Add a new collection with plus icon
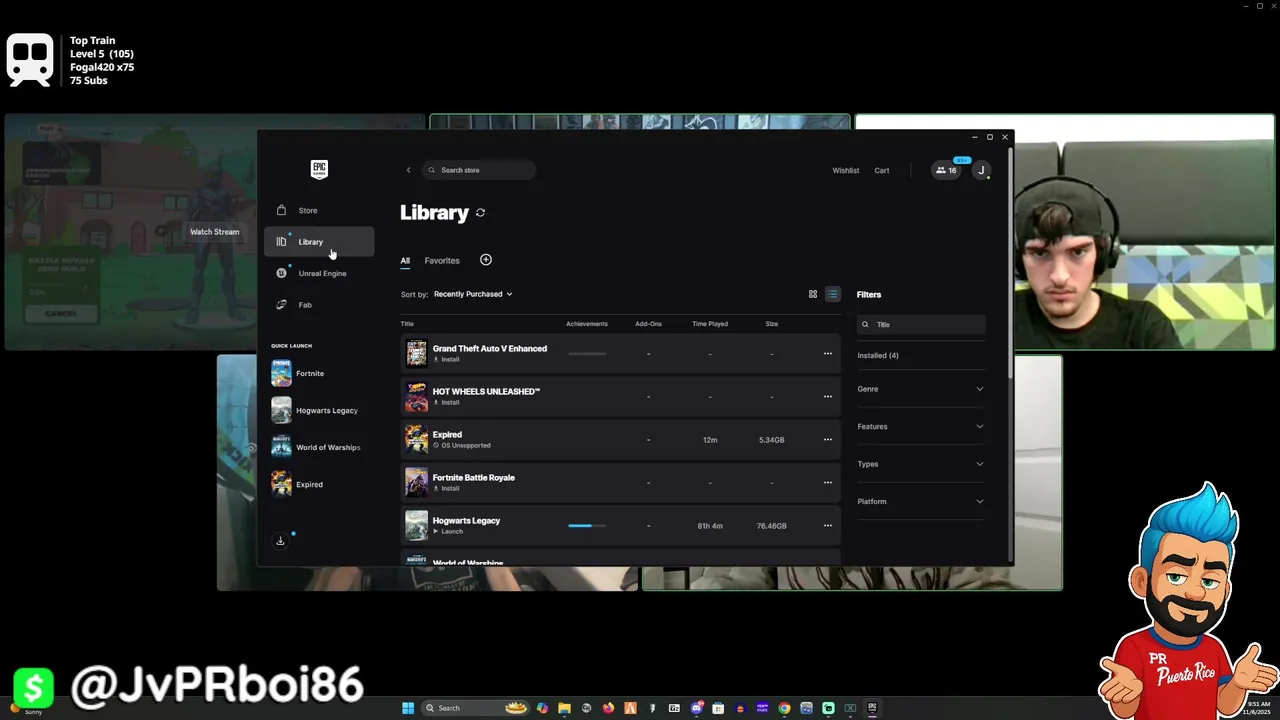Image resolution: width=1280 pixels, height=720 pixels. tap(486, 260)
